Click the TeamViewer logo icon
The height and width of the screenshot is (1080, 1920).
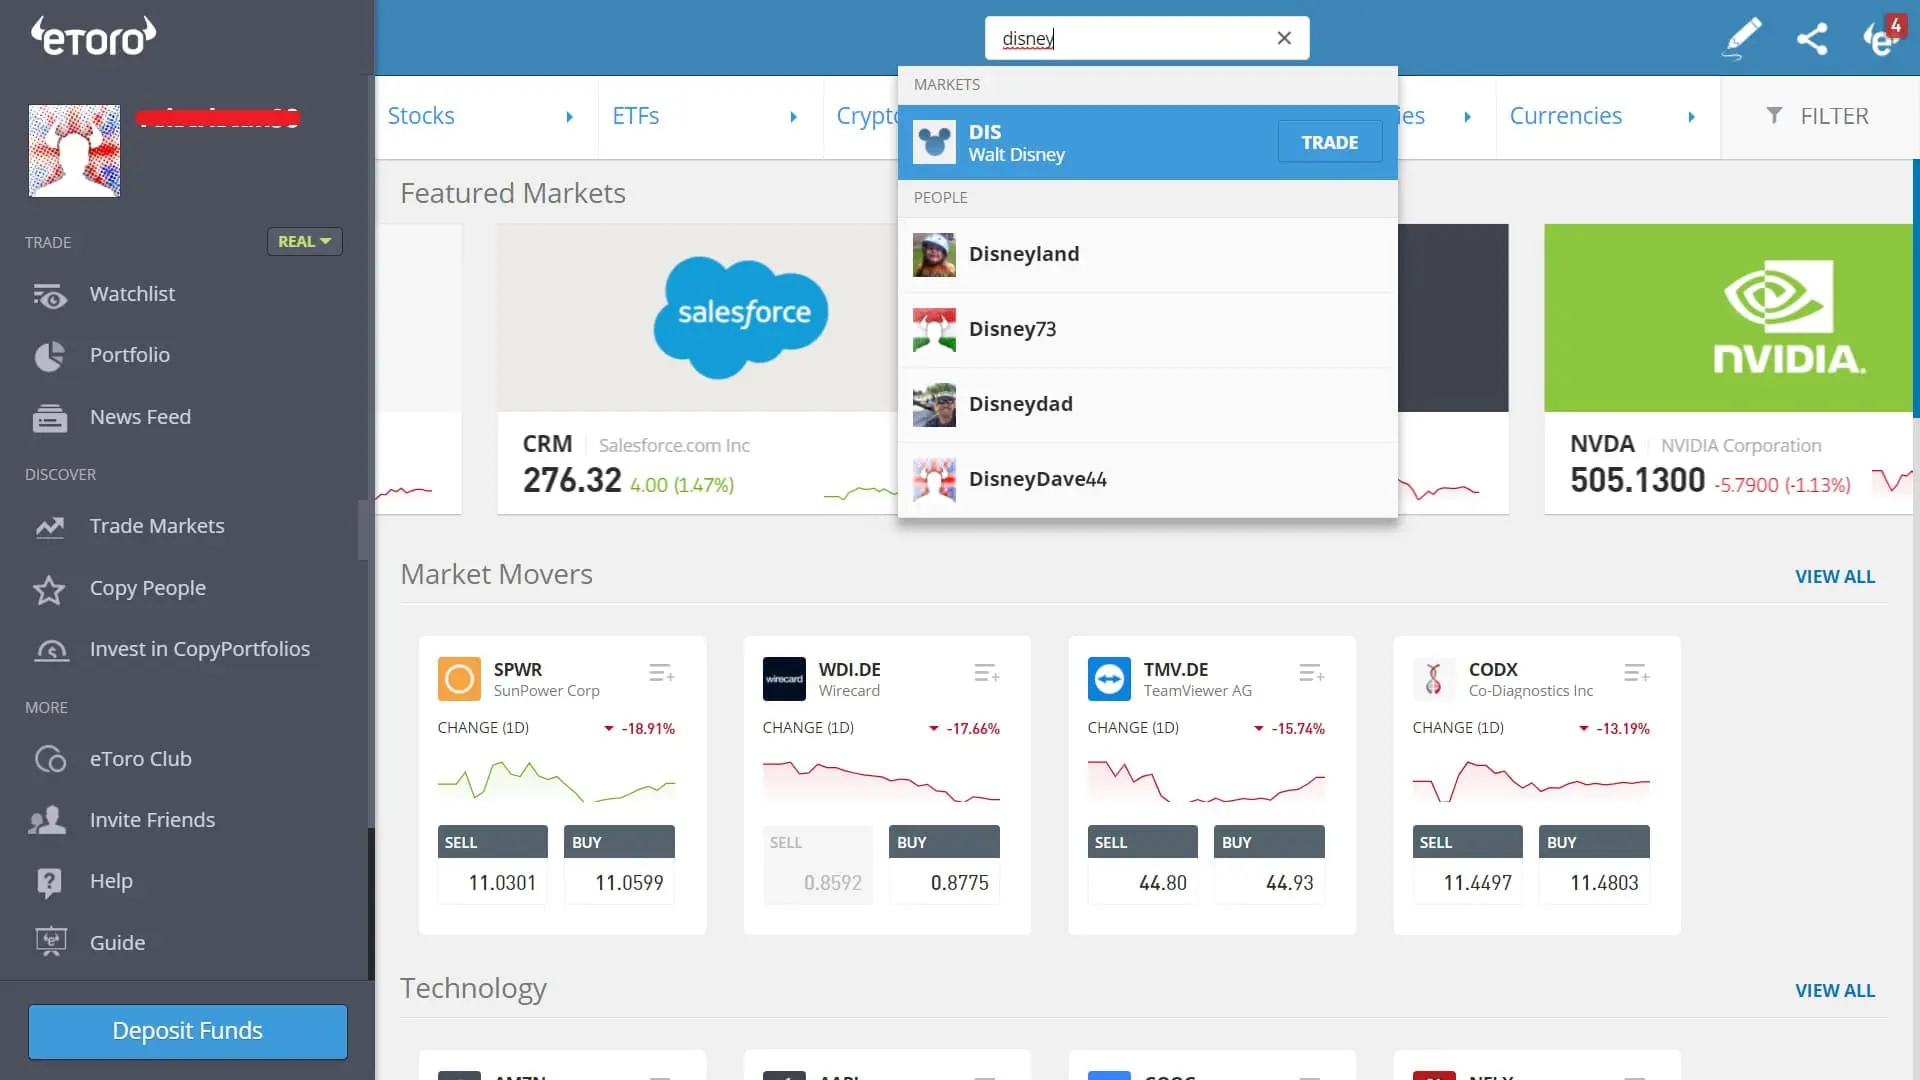[1109, 679]
